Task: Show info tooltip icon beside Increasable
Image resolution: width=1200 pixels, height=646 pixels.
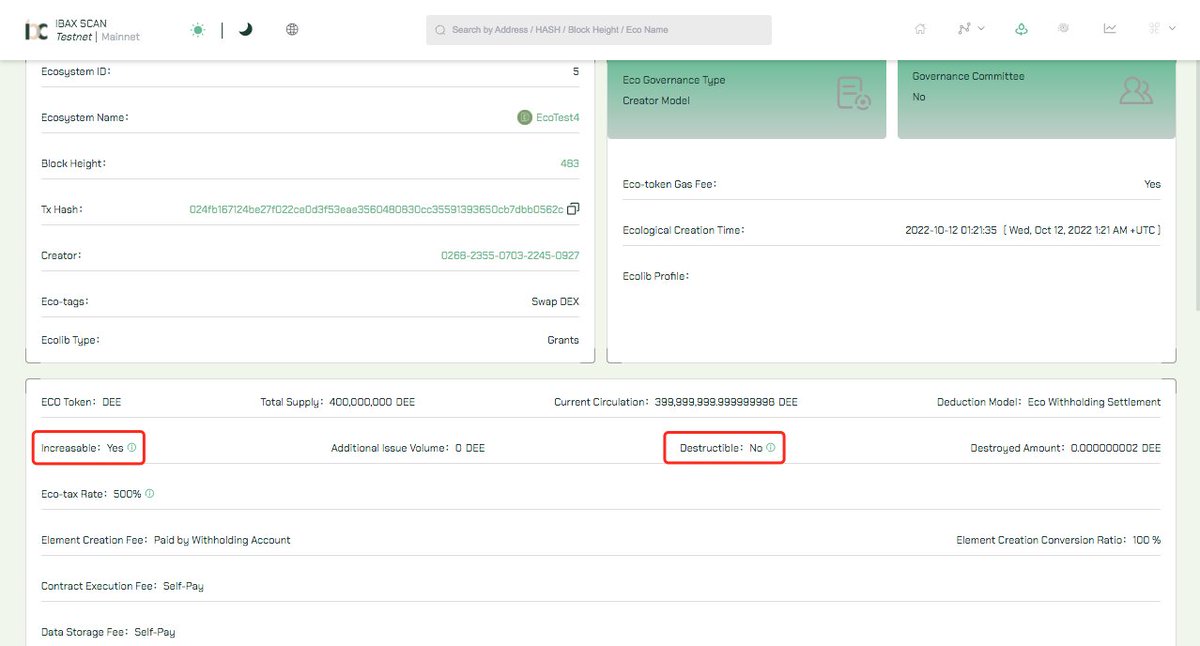Action: [x=131, y=448]
